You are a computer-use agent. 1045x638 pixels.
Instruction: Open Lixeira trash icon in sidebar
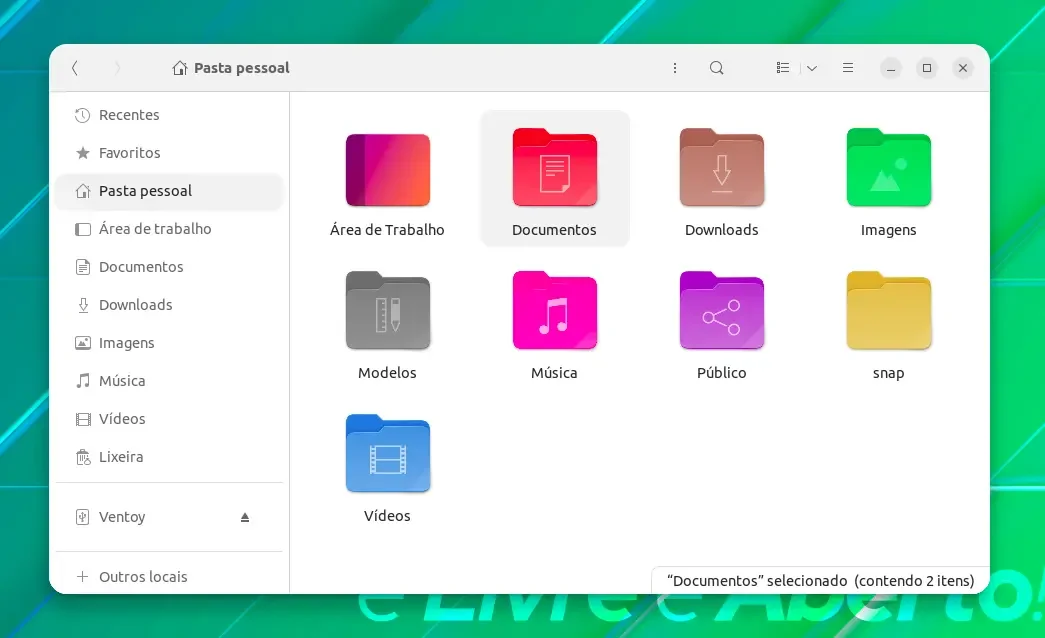[83, 457]
